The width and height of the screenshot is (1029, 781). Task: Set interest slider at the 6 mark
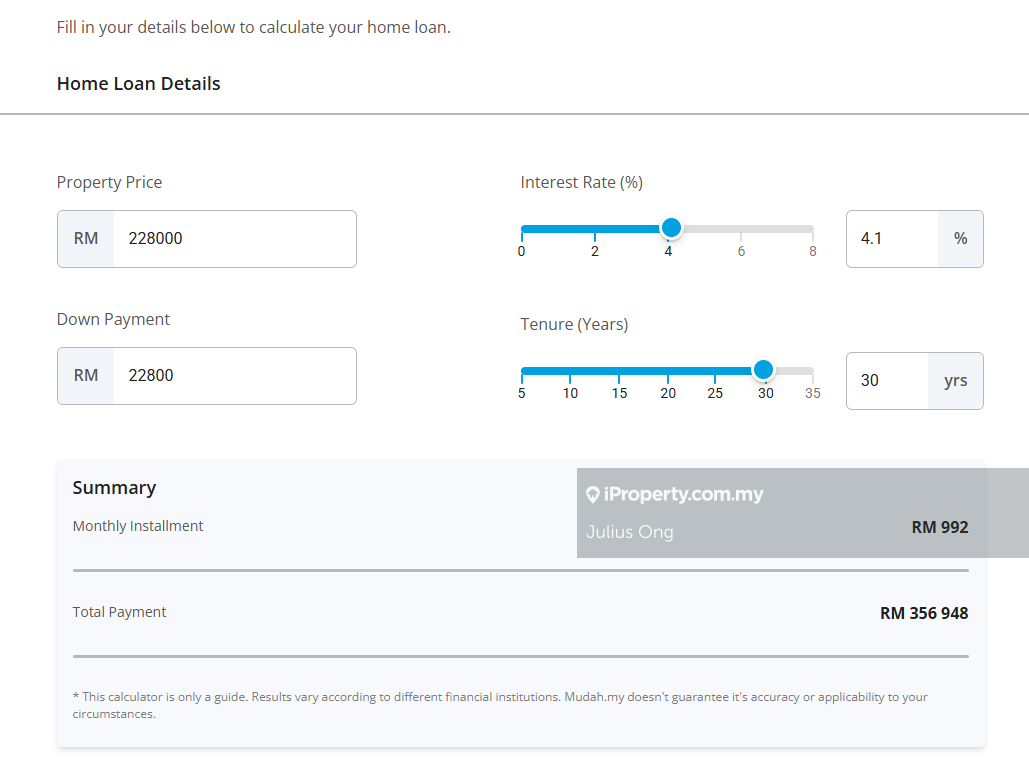(x=741, y=229)
